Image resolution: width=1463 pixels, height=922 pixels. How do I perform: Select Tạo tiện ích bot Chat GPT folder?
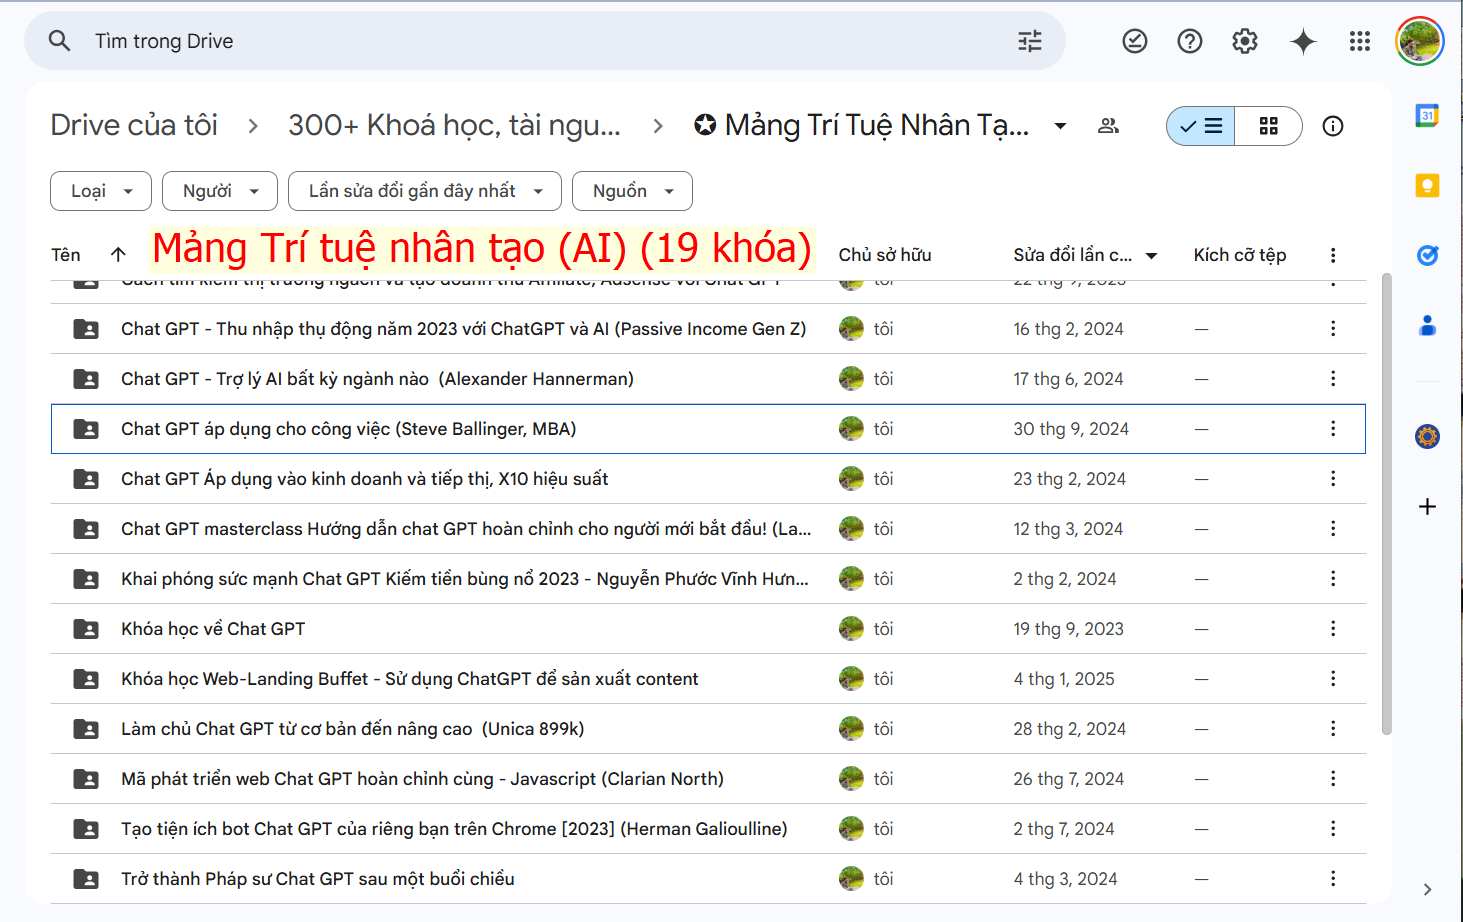tap(454, 829)
